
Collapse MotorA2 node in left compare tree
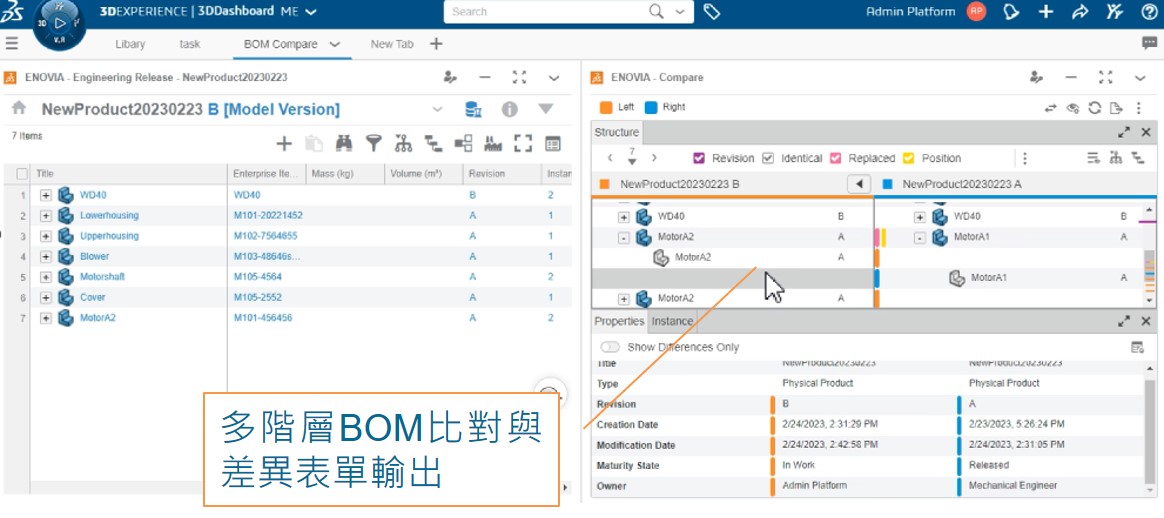[624, 237]
